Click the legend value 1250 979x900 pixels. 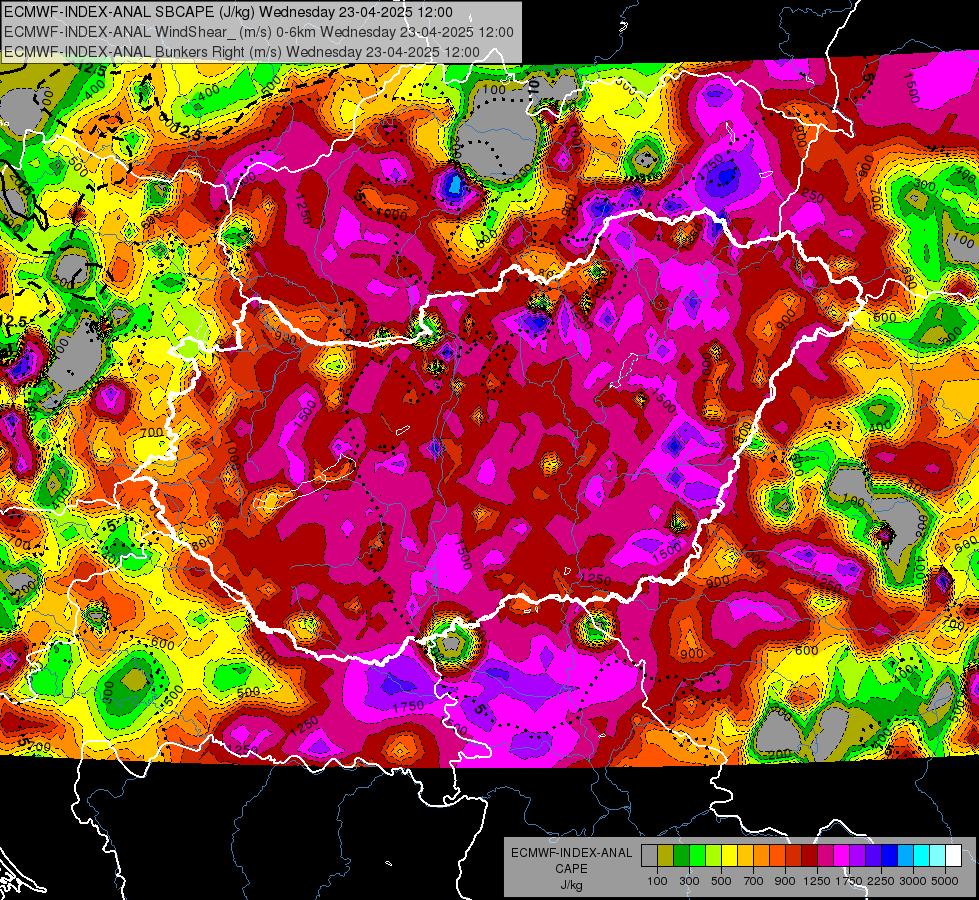817,881
